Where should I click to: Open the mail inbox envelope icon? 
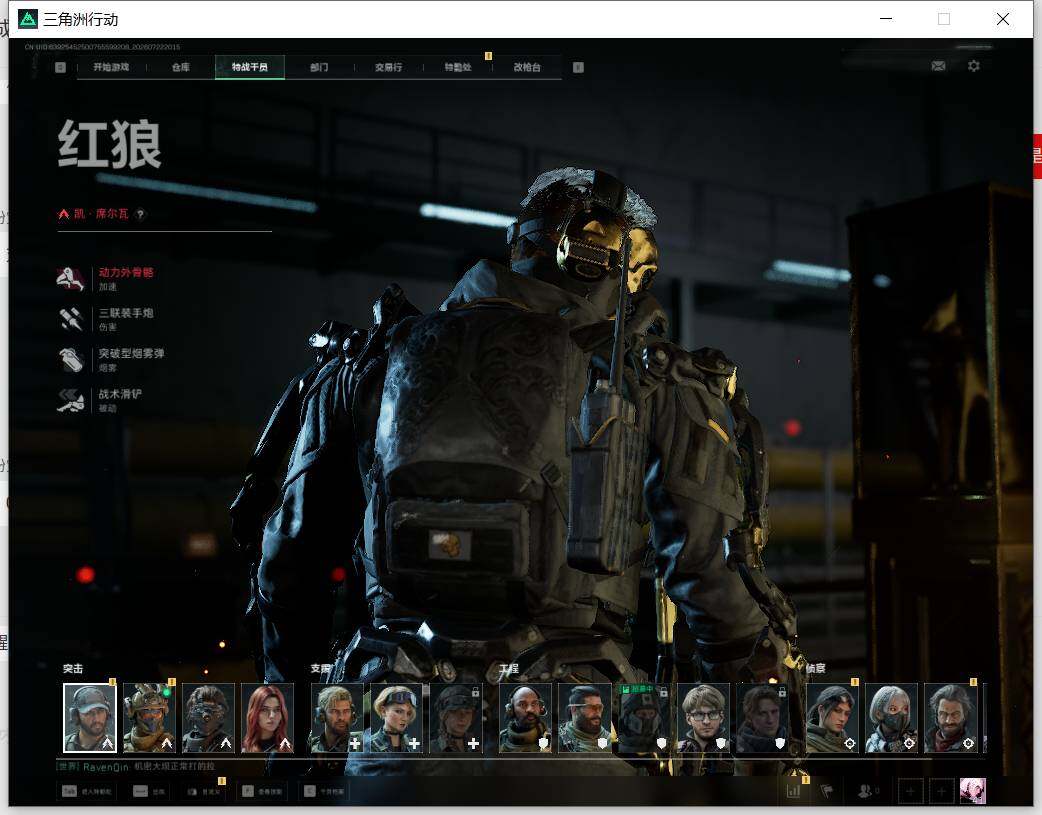[x=938, y=66]
